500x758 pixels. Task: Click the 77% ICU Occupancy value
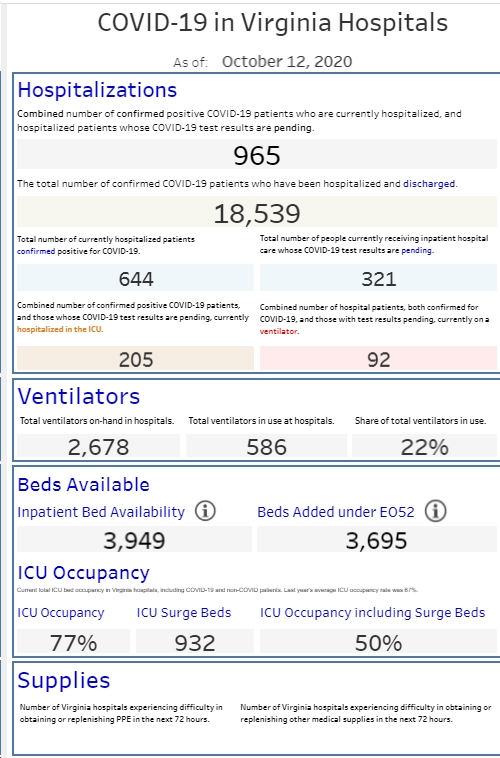click(74, 642)
